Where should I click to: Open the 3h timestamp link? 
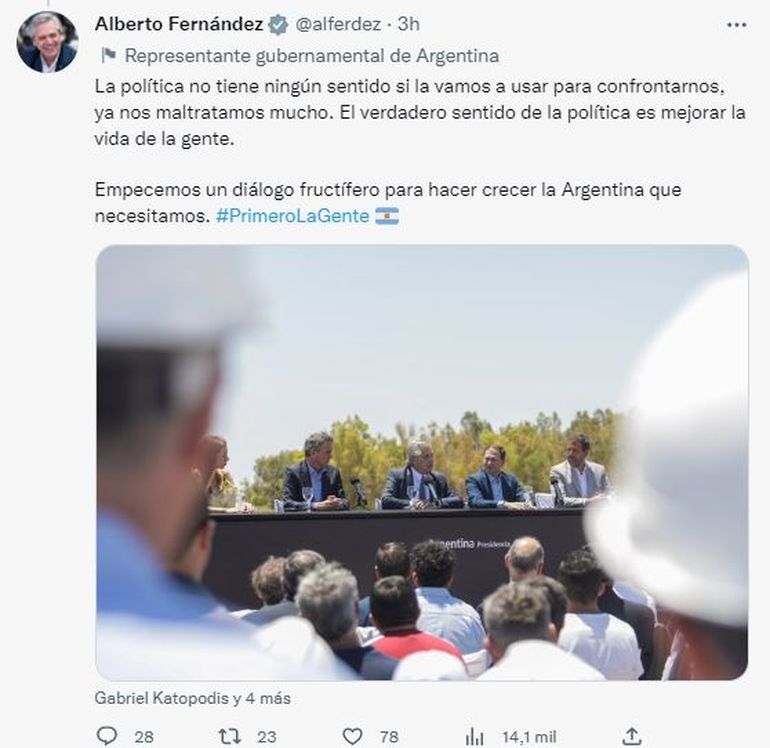point(409,24)
